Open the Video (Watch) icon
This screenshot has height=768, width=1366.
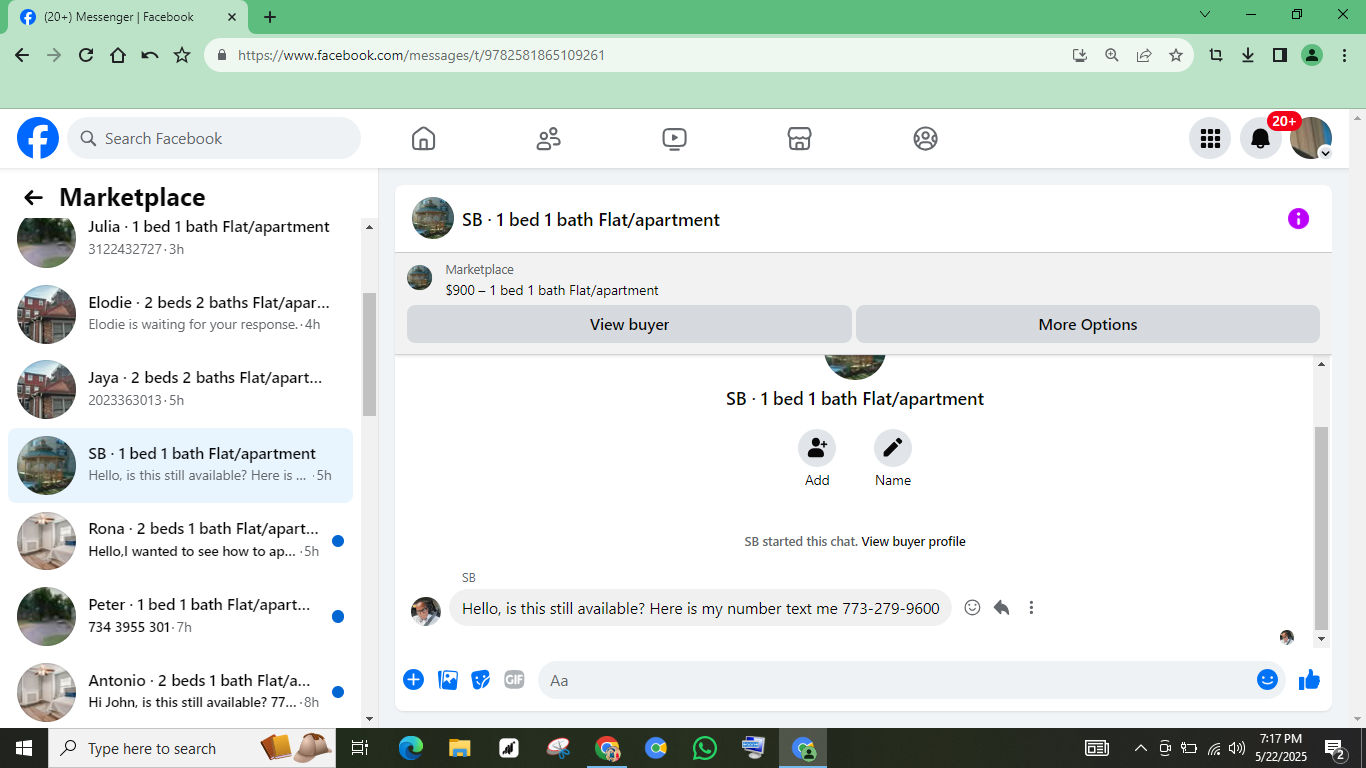(674, 138)
